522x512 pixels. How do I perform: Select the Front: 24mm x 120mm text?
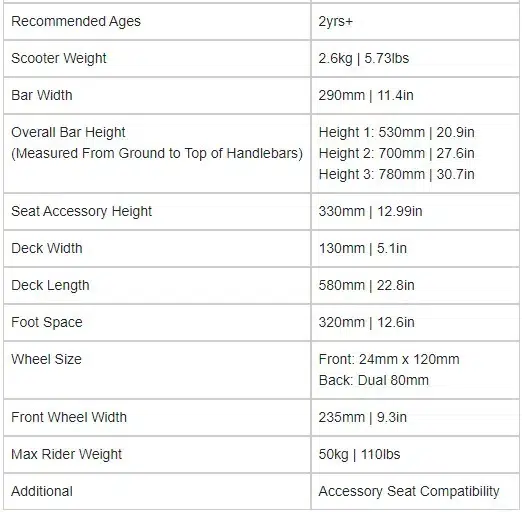(389, 359)
